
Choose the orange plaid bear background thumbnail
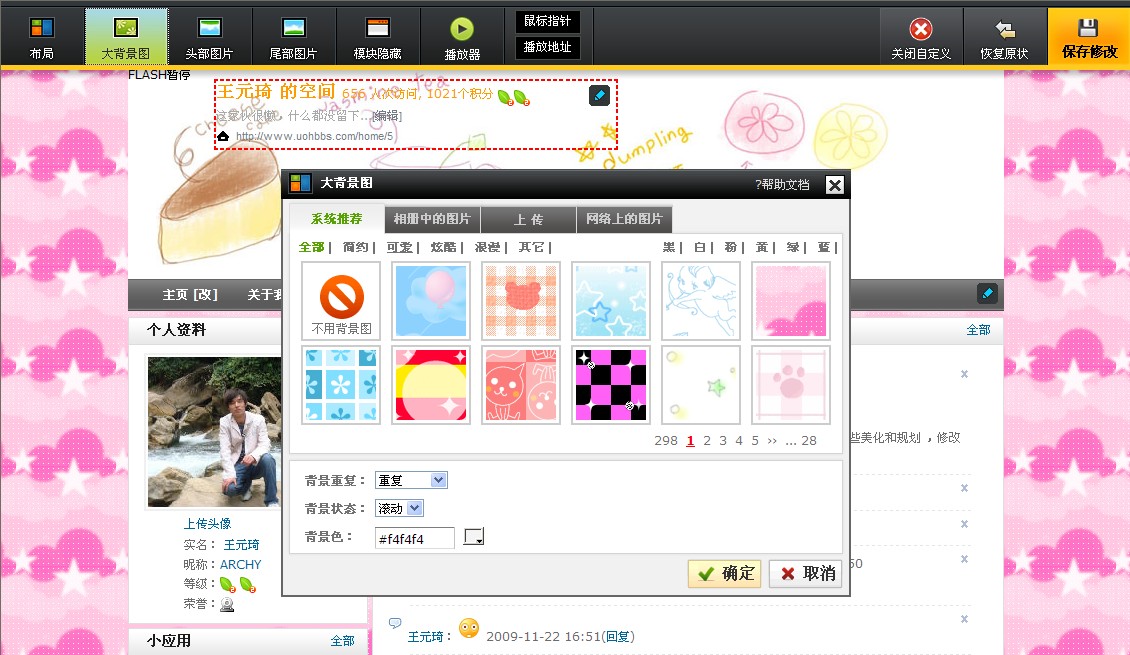click(521, 300)
